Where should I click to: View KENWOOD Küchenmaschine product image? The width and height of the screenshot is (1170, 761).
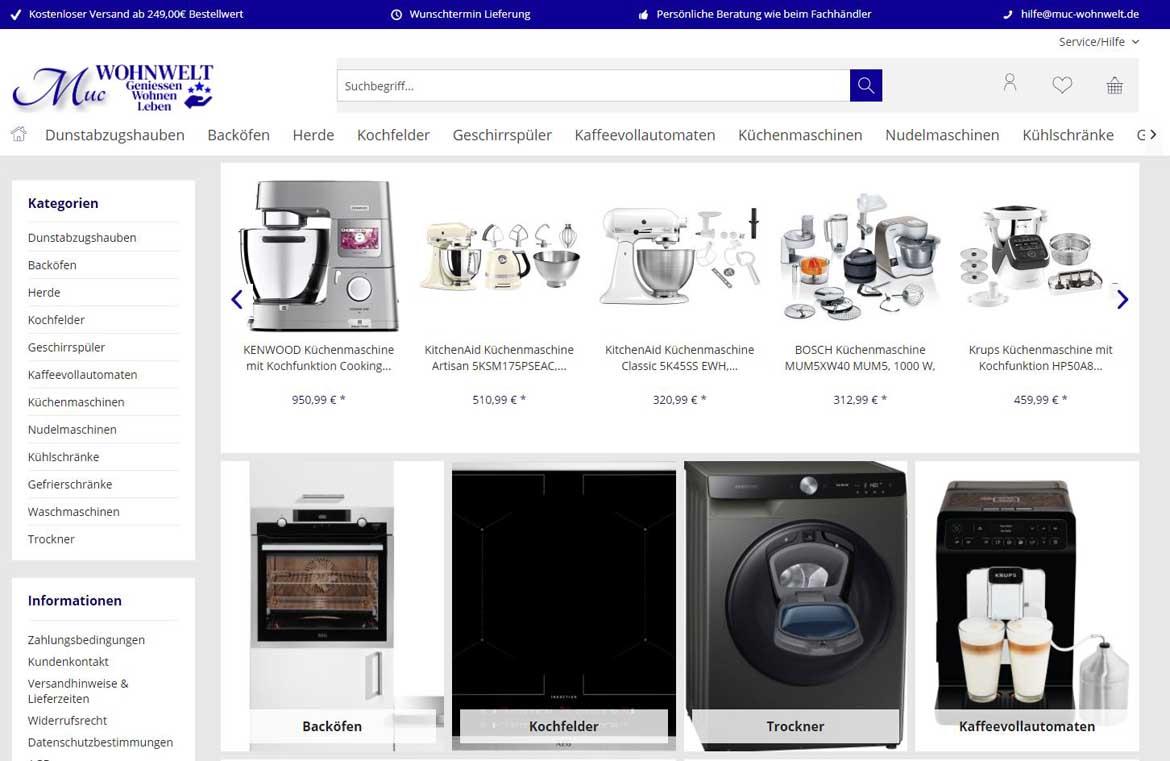319,256
